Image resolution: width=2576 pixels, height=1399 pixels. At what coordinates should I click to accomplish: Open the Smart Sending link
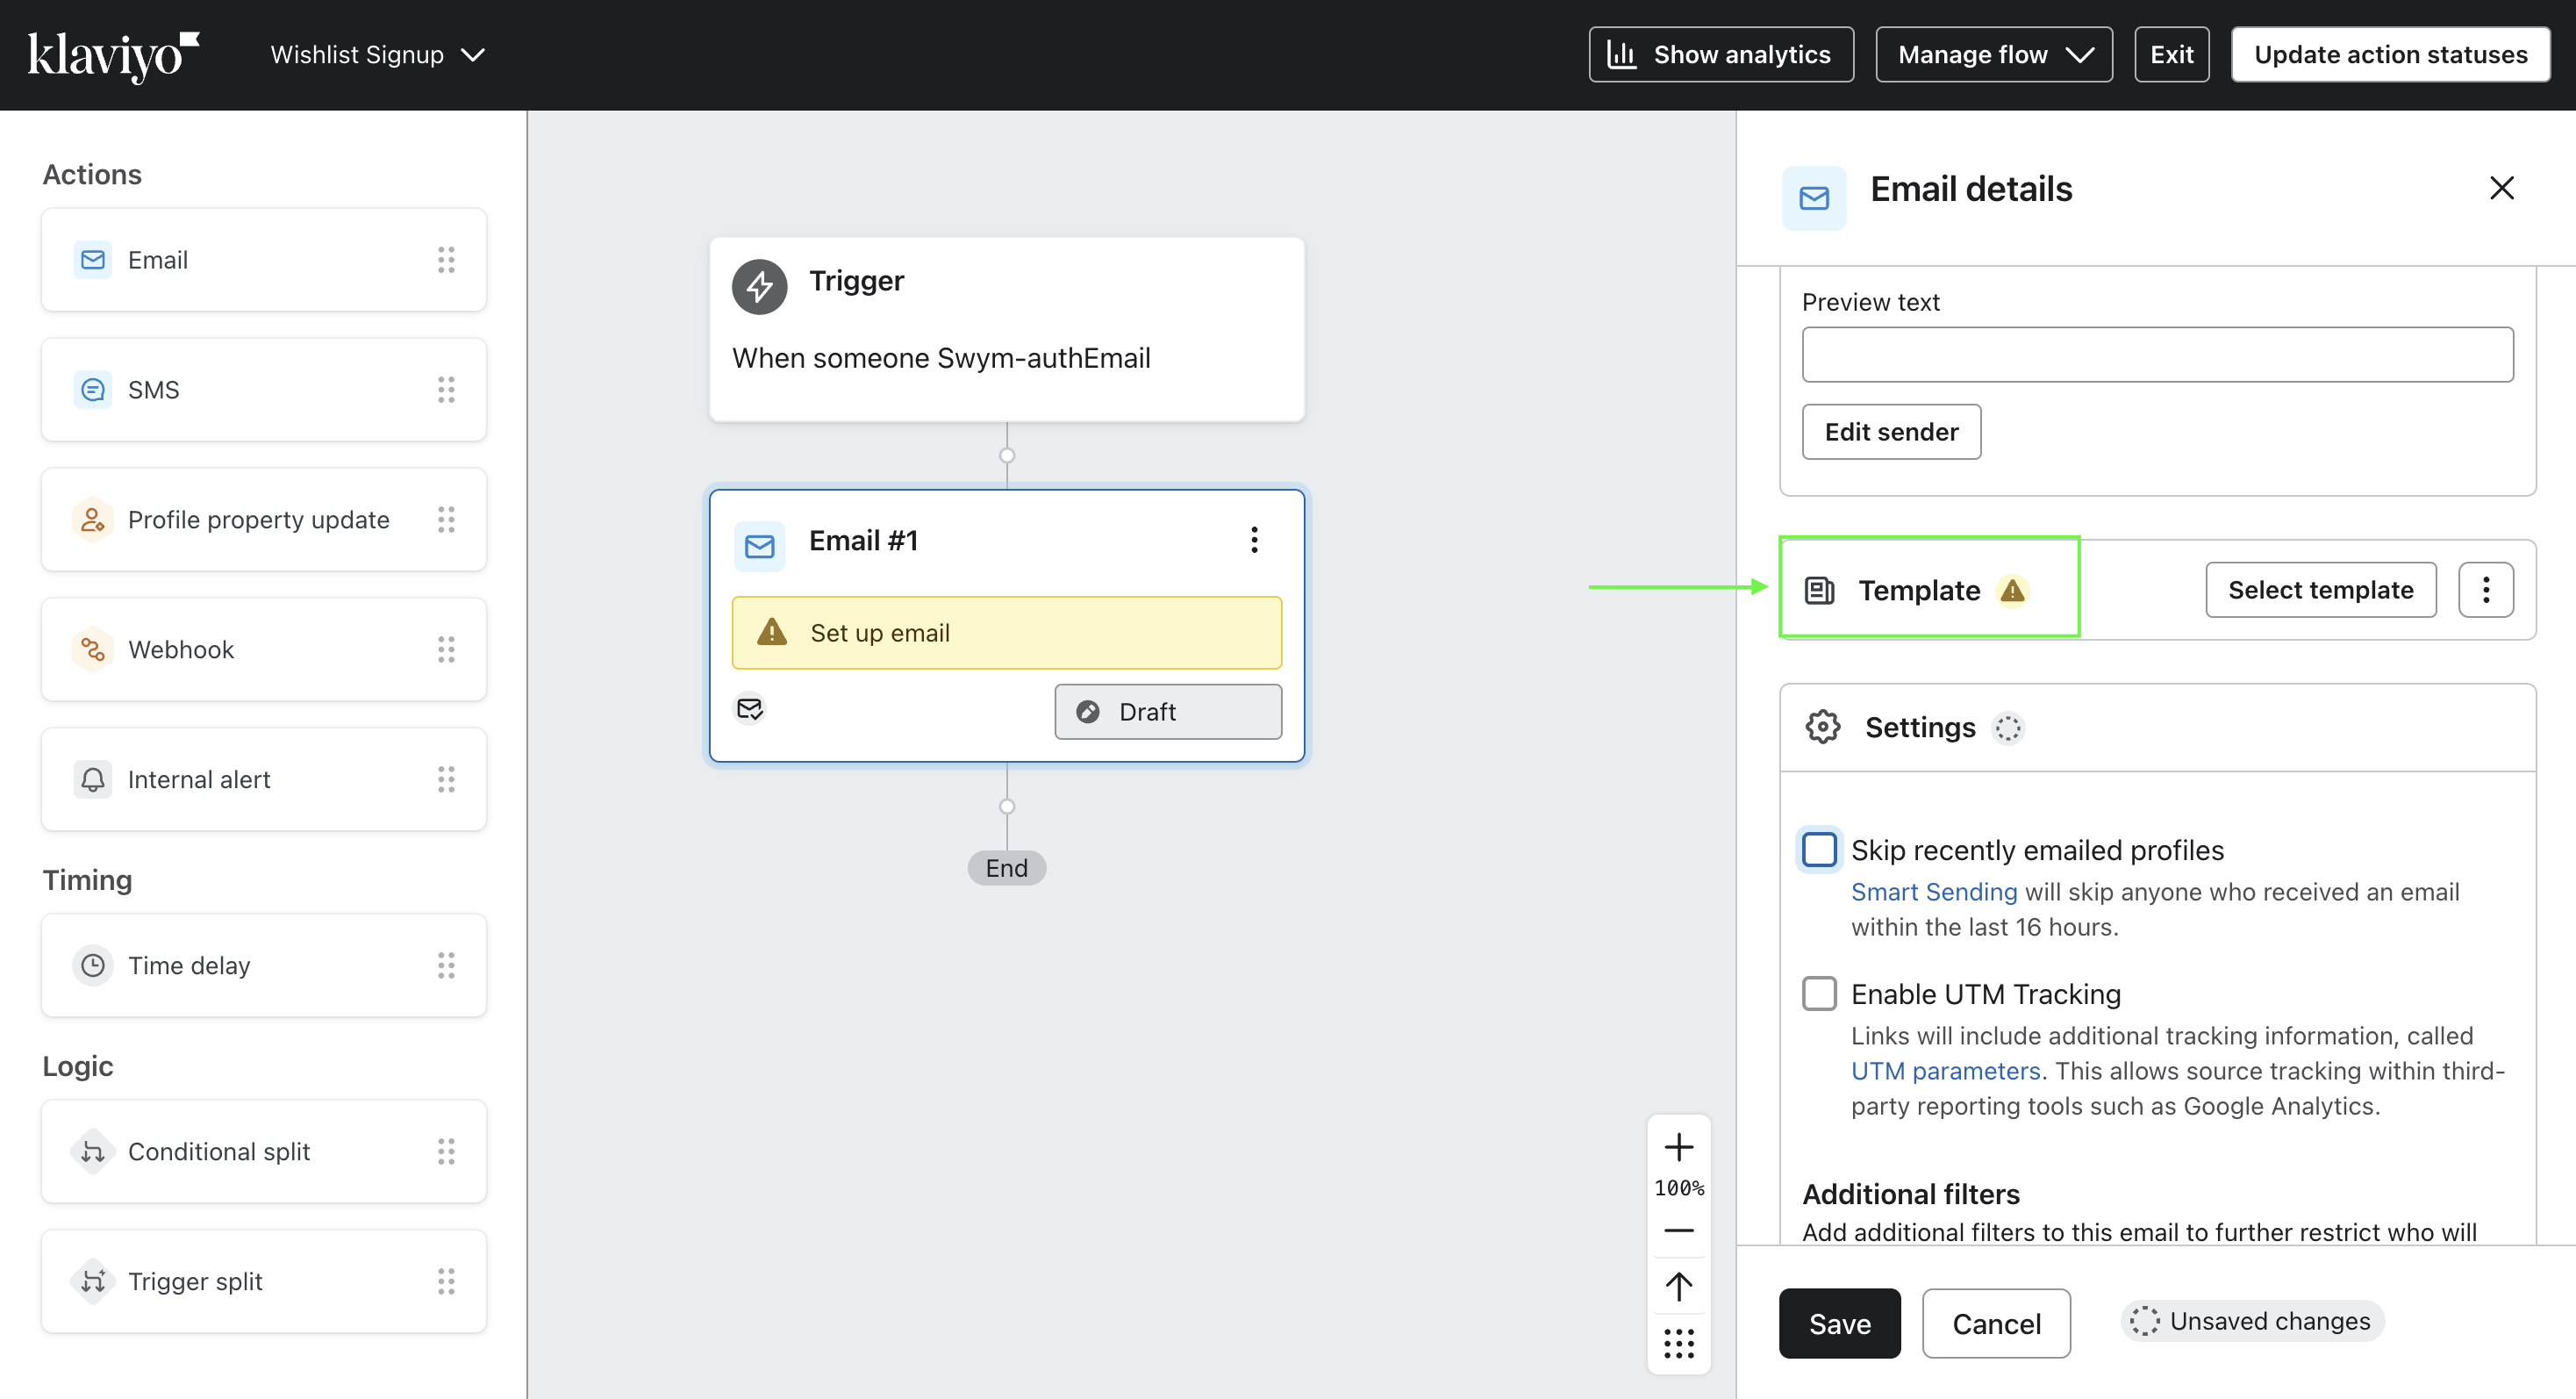tap(1933, 891)
